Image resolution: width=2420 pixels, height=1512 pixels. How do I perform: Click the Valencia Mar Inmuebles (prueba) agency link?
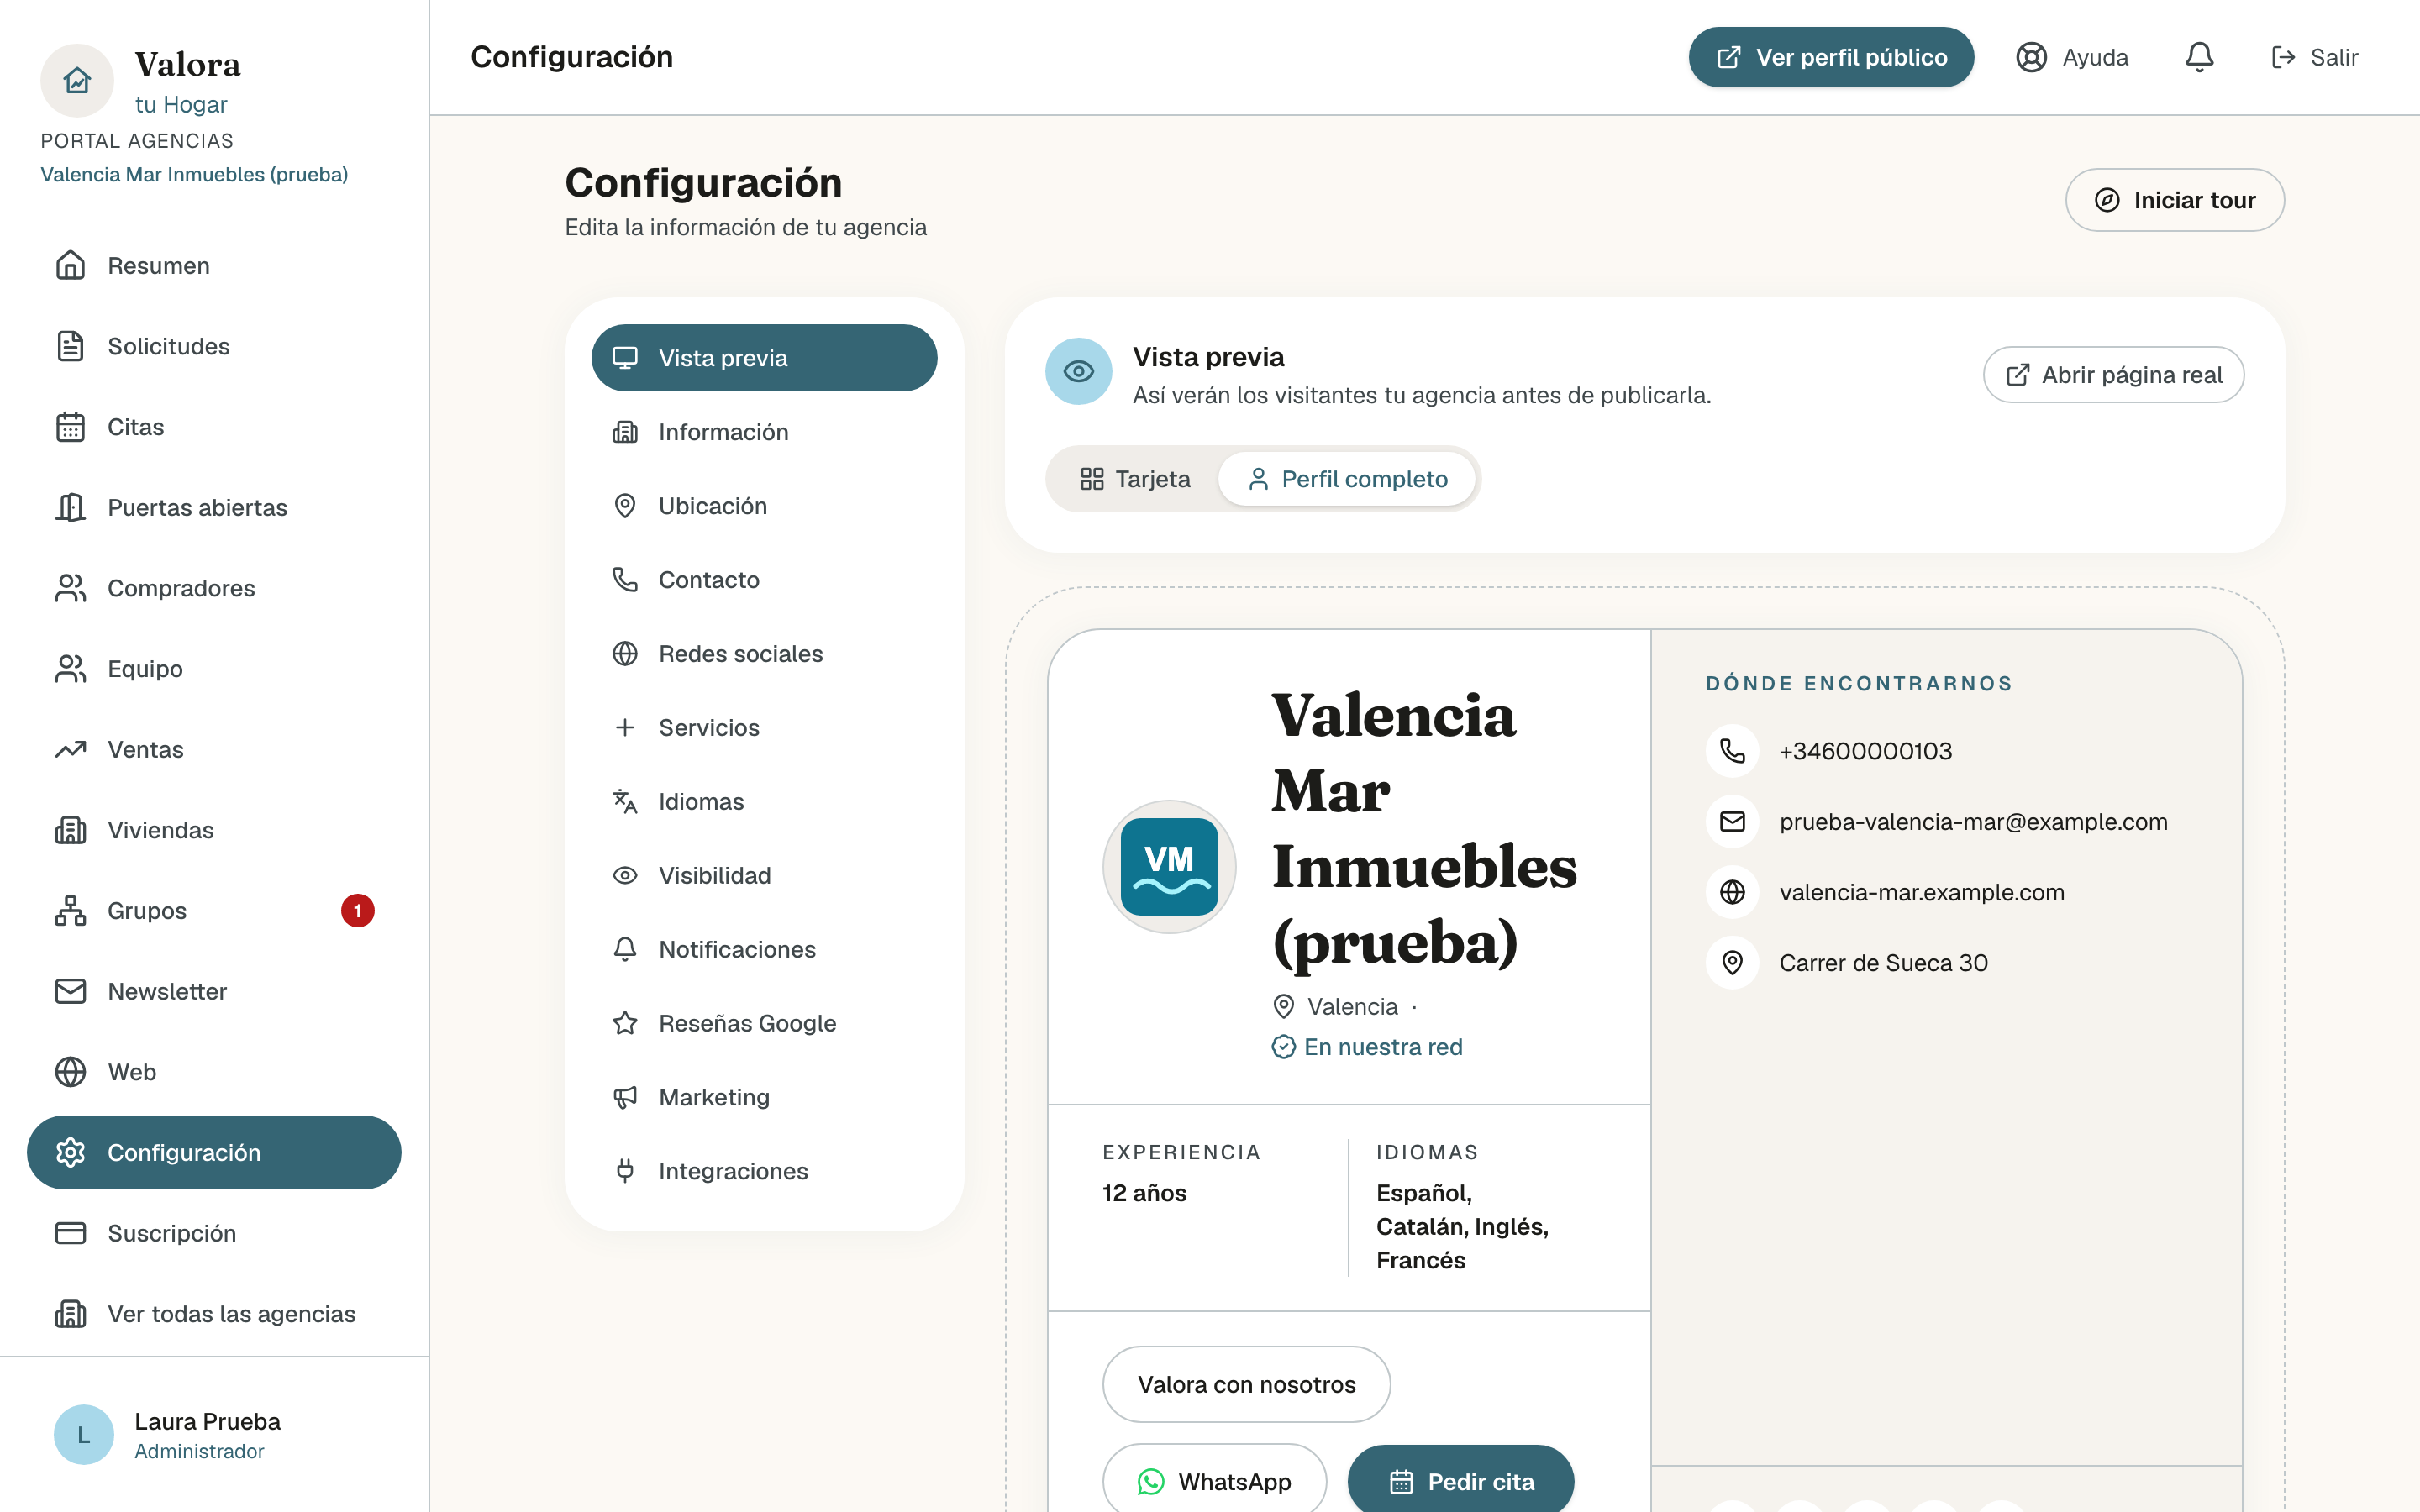[x=194, y=175]
